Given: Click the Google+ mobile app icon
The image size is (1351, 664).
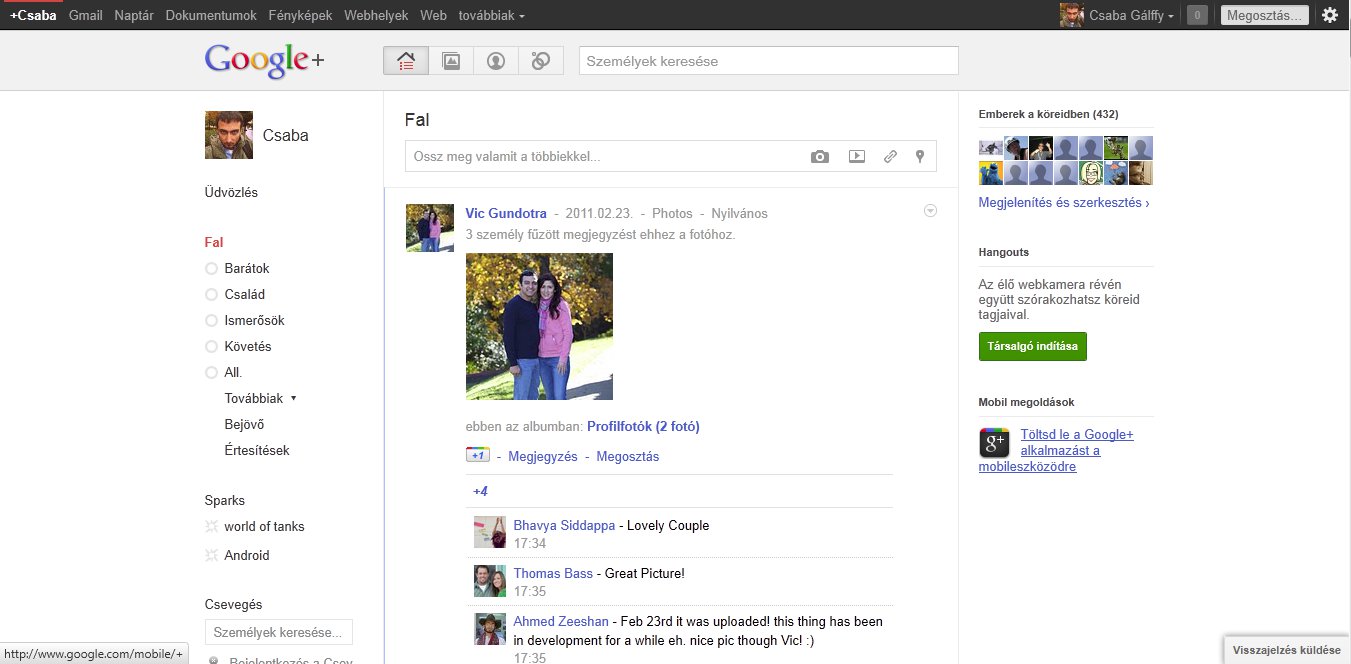Looking at the screenshot, I should coord(994,443).
